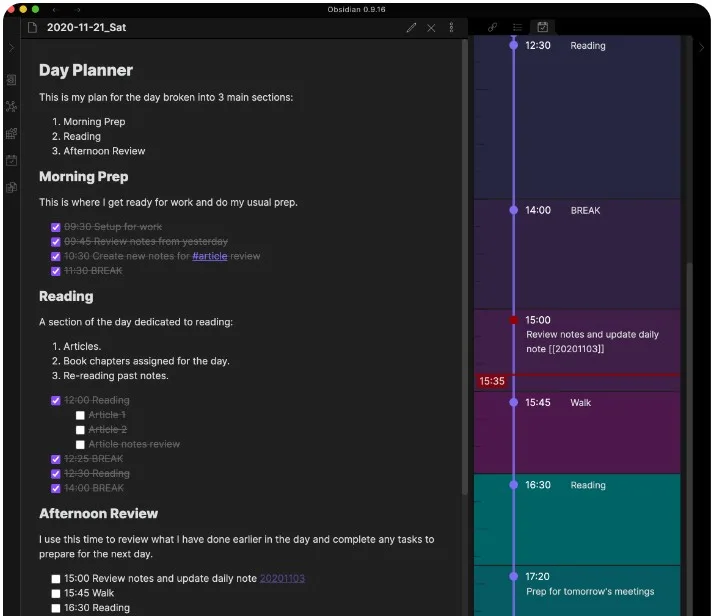Click the Reading section heading
This screenshot has width=714, height=616.
66,296
